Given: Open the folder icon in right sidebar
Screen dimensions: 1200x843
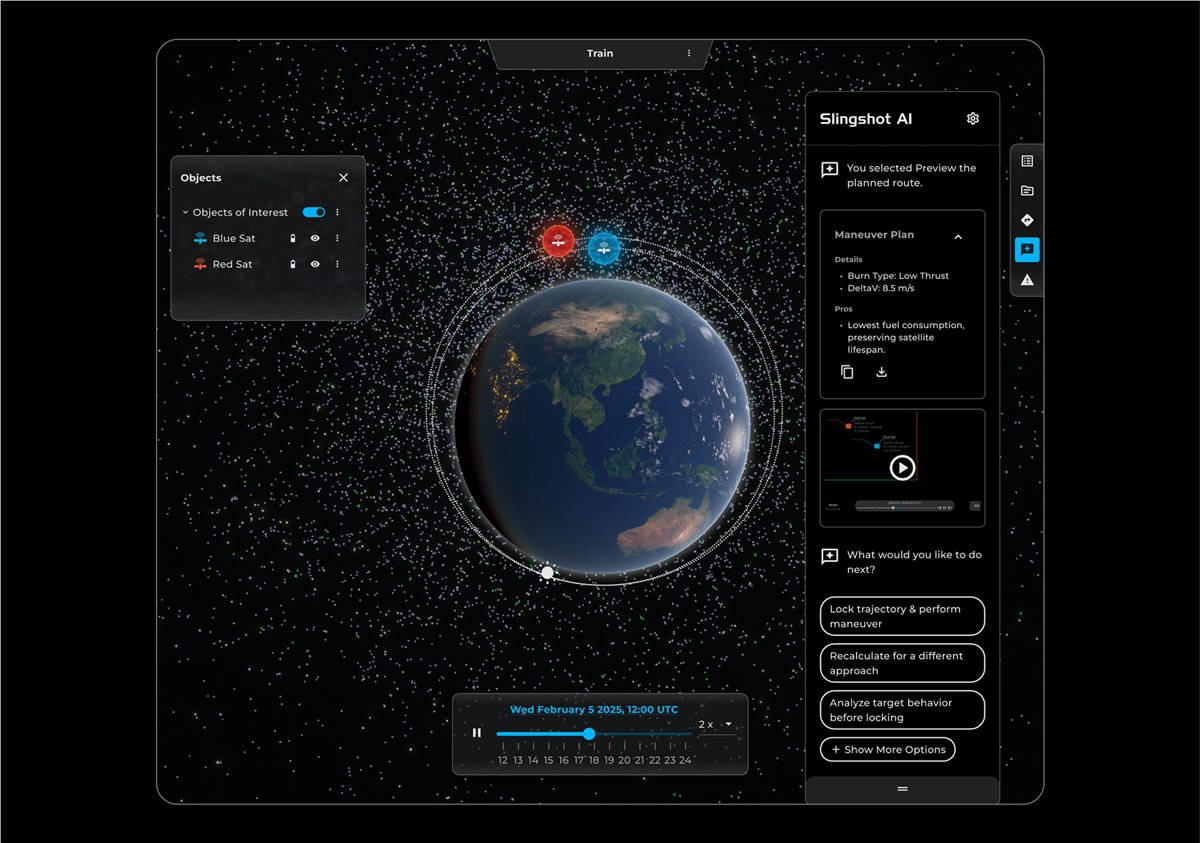Looking at the screenshot, I should [1027, 191].
